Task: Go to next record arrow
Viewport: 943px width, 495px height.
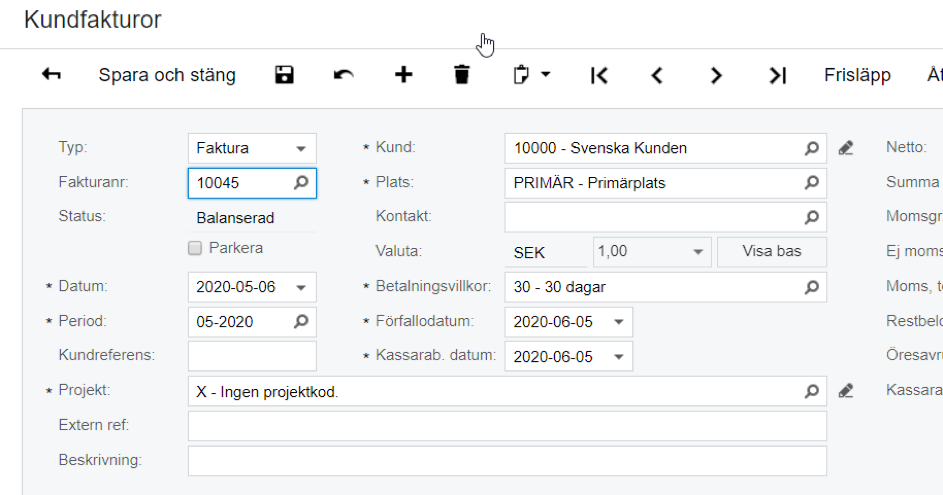Action: [x=716, y=75]
